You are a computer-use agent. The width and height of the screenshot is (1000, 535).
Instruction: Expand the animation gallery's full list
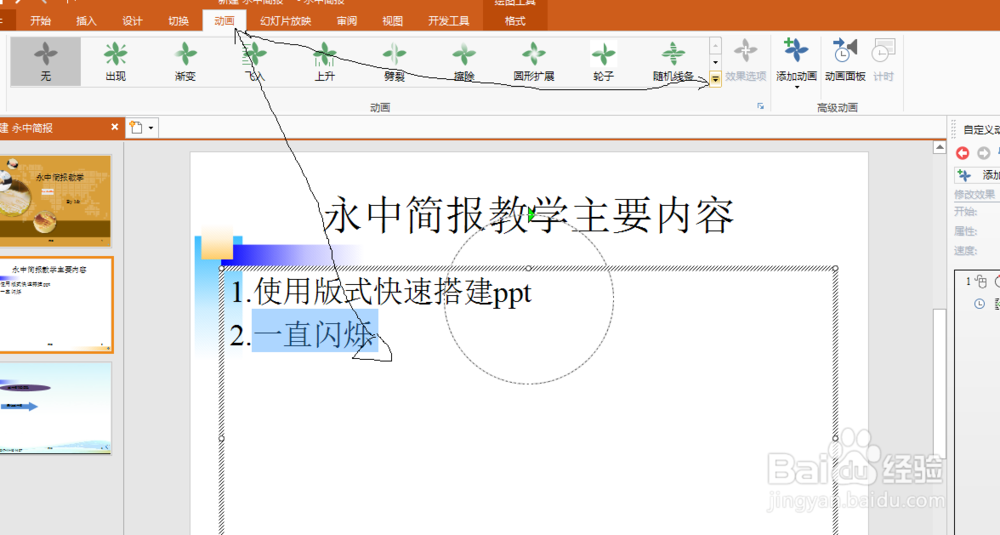point(715,78)
